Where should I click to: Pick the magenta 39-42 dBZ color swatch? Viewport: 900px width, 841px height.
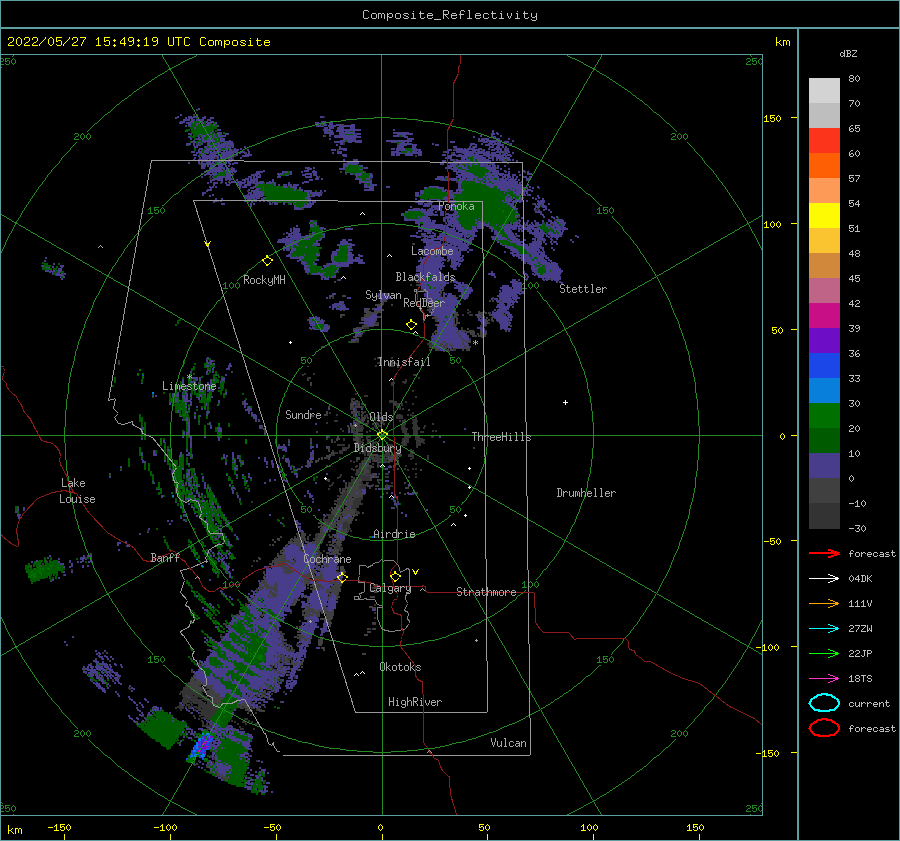coord(824,316)
